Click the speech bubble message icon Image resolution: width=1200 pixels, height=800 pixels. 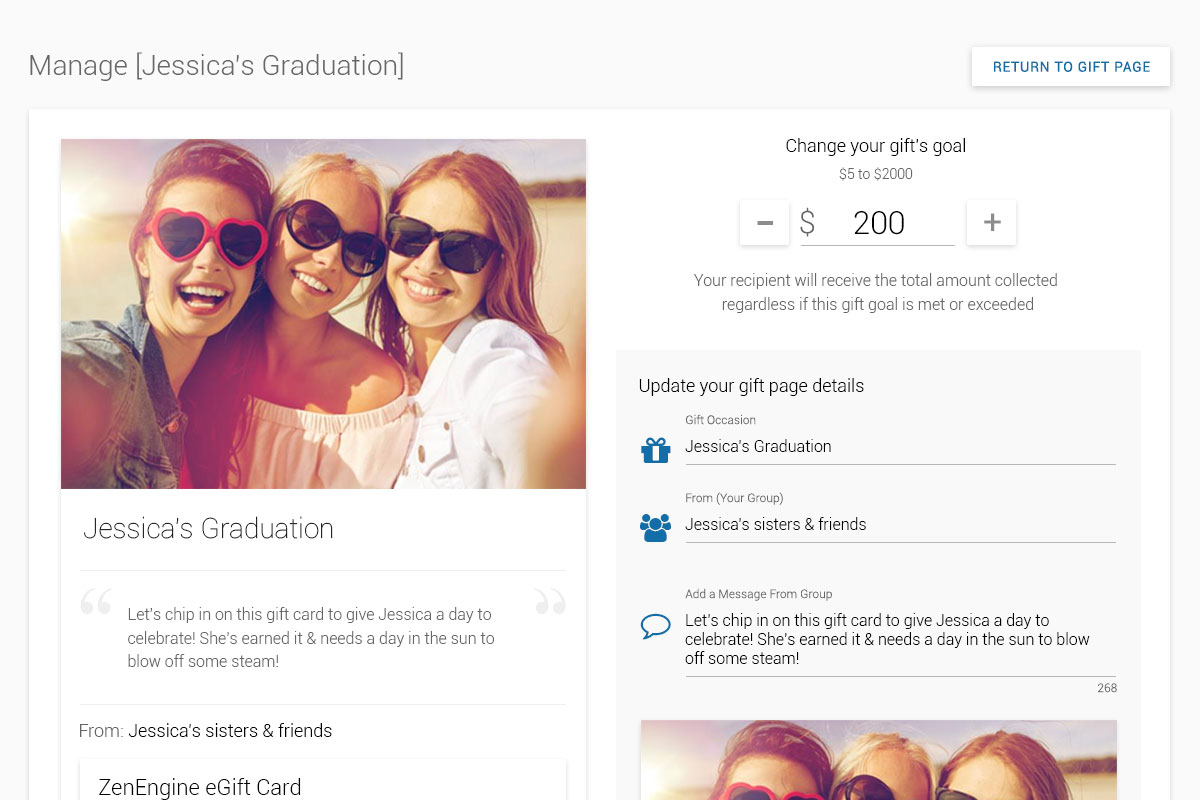tap(656, 627)
